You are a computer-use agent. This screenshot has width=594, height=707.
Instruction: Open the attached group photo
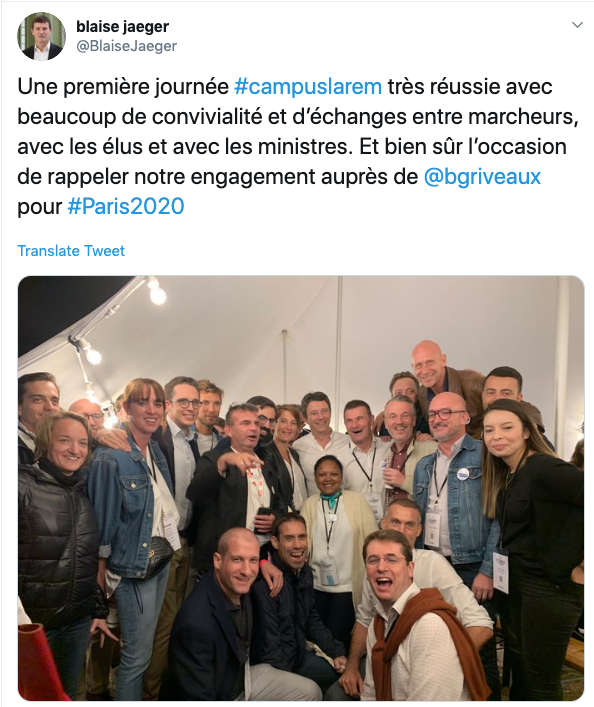(x=301, y=488)
